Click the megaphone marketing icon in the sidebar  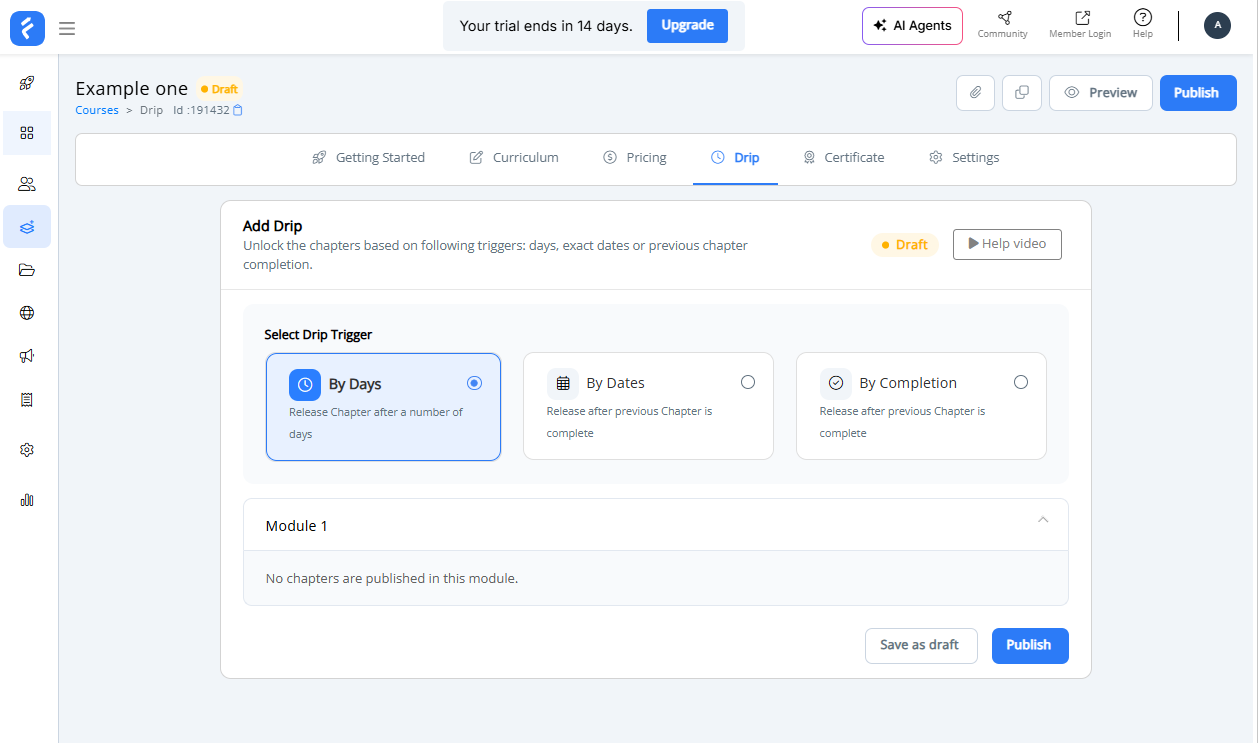27,356
